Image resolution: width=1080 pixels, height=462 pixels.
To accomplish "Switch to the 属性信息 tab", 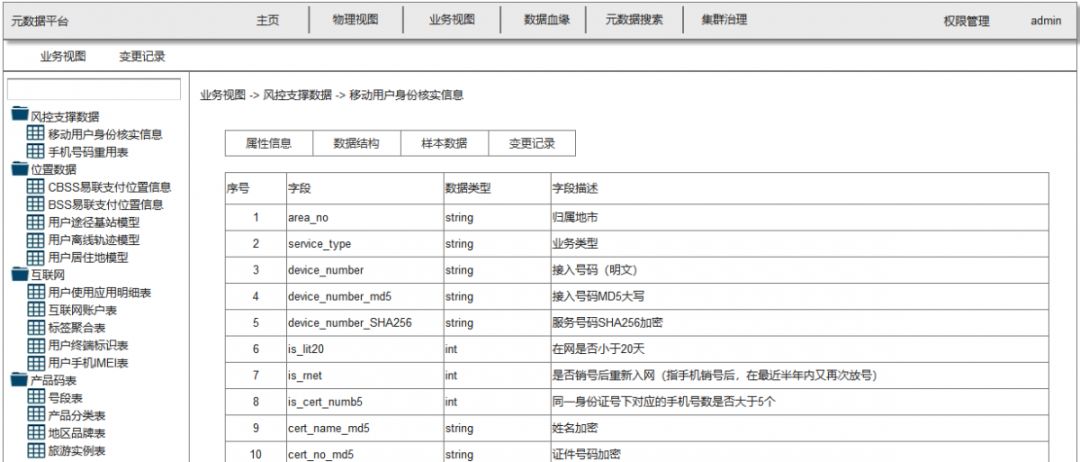I will point(269,143).
